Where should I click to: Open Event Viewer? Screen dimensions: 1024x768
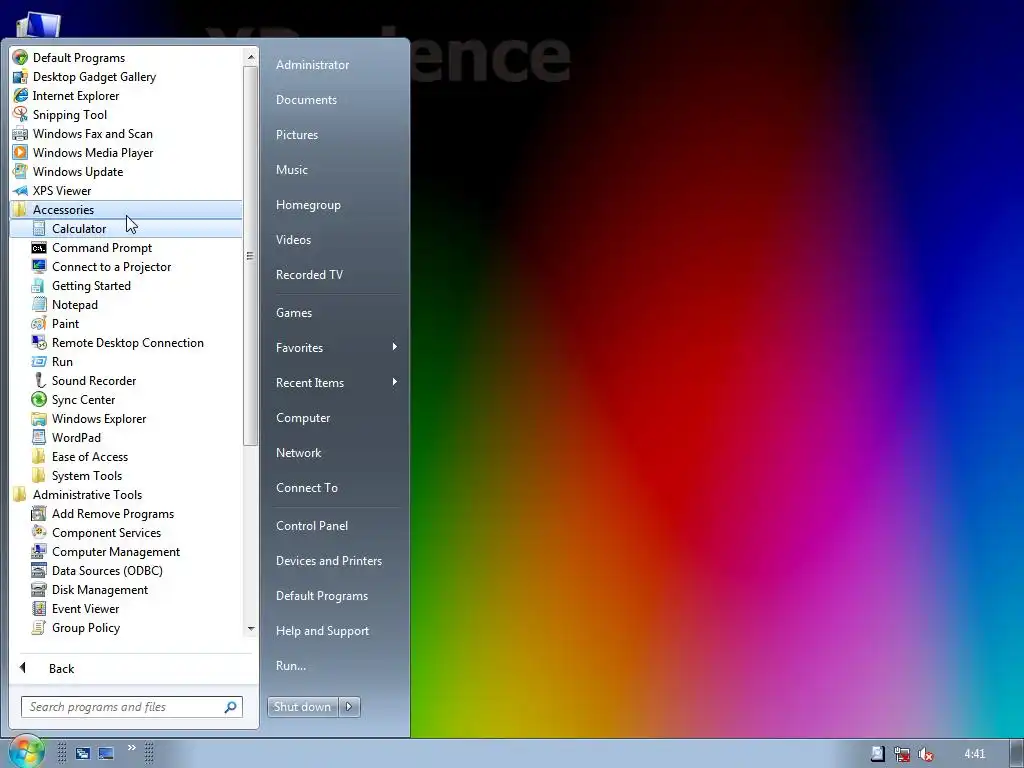(x=126, y=609)
